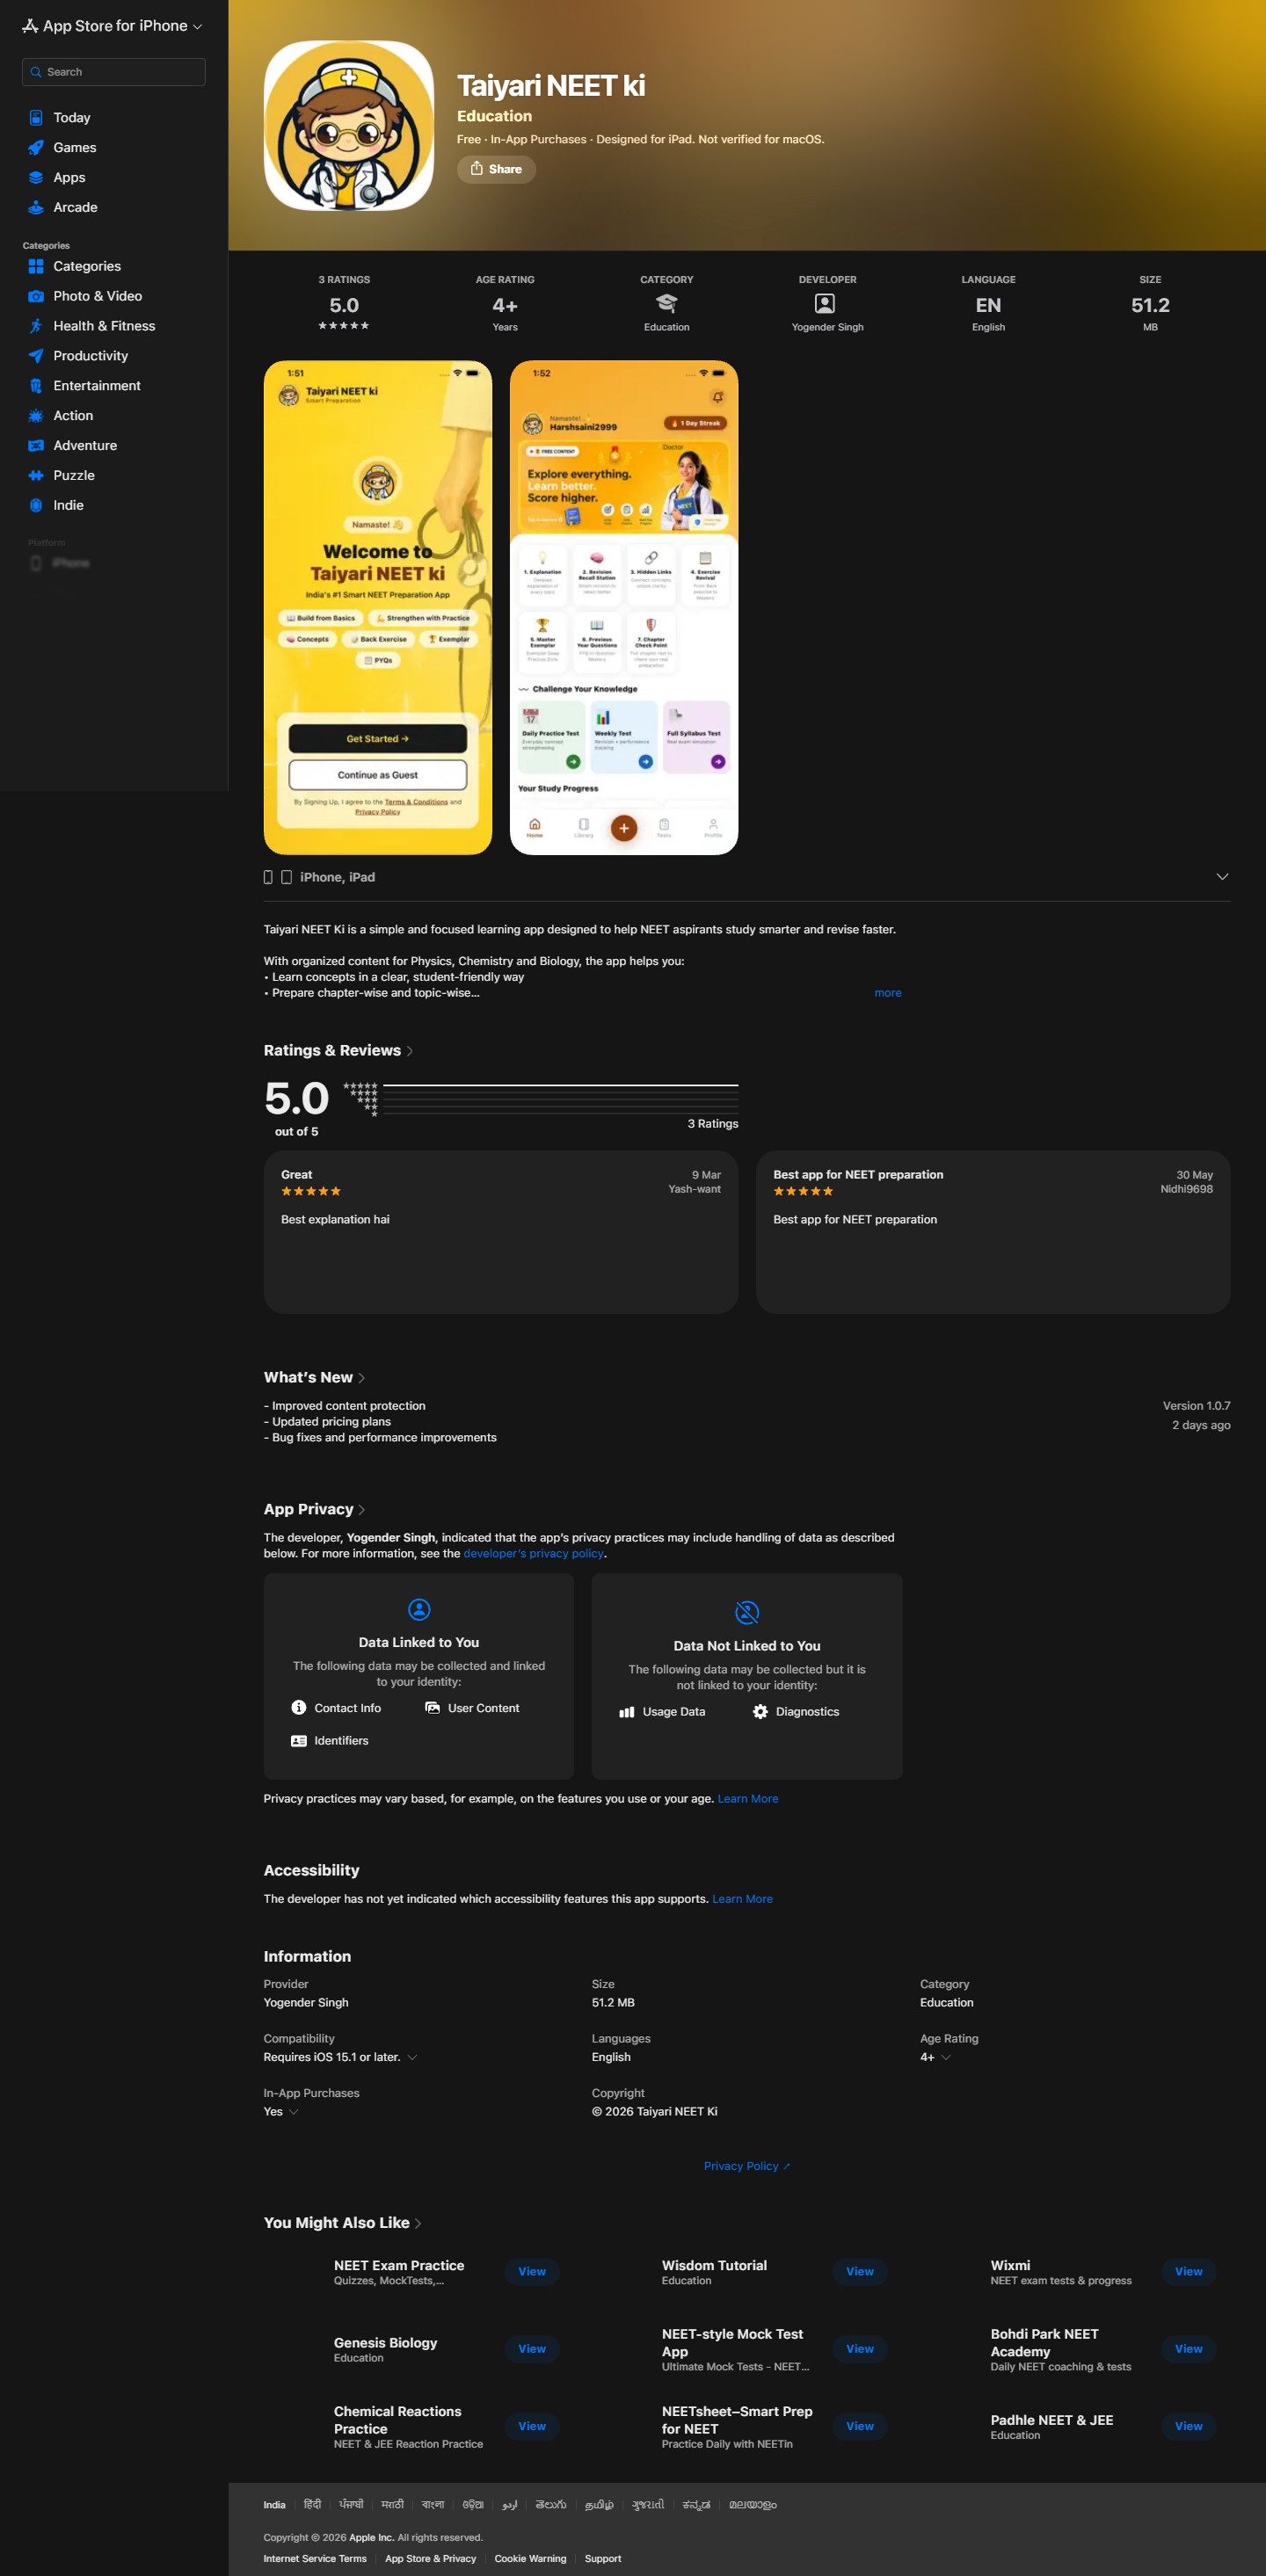Open the Categories grid icon

point(36,266)
